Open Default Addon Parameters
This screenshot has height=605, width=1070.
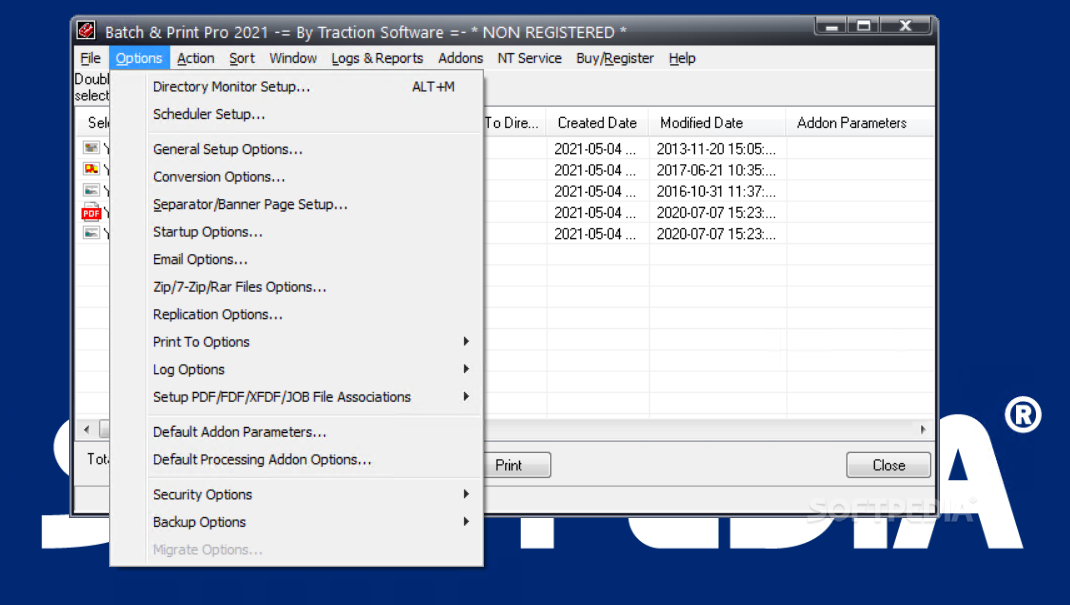pyautogui.click(x=296, y=432)
